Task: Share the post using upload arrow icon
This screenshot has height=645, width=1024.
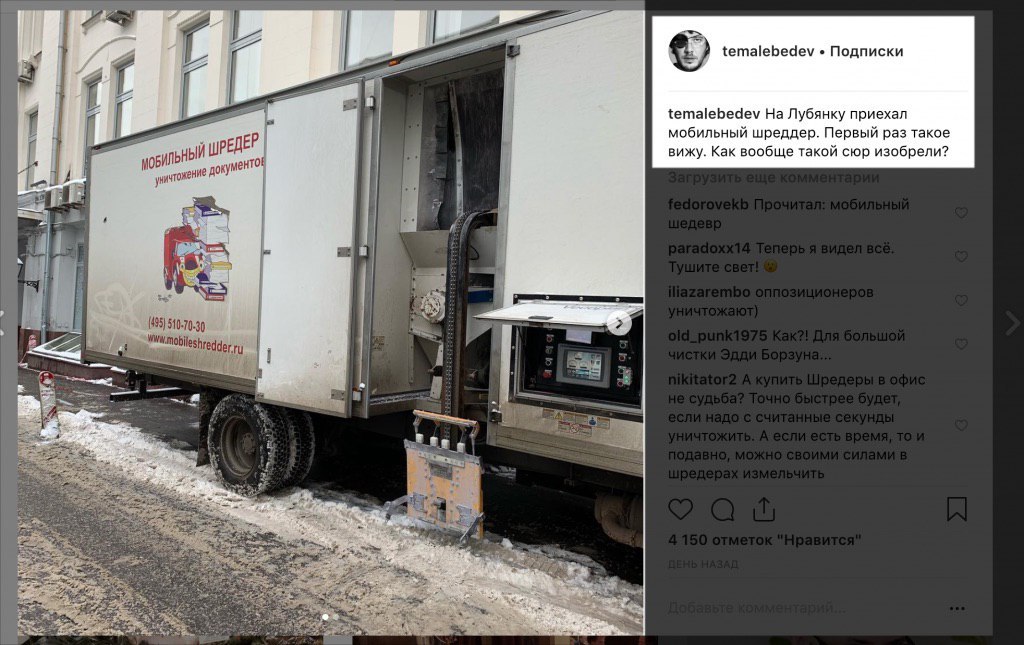Action: (x=763, y=509)
